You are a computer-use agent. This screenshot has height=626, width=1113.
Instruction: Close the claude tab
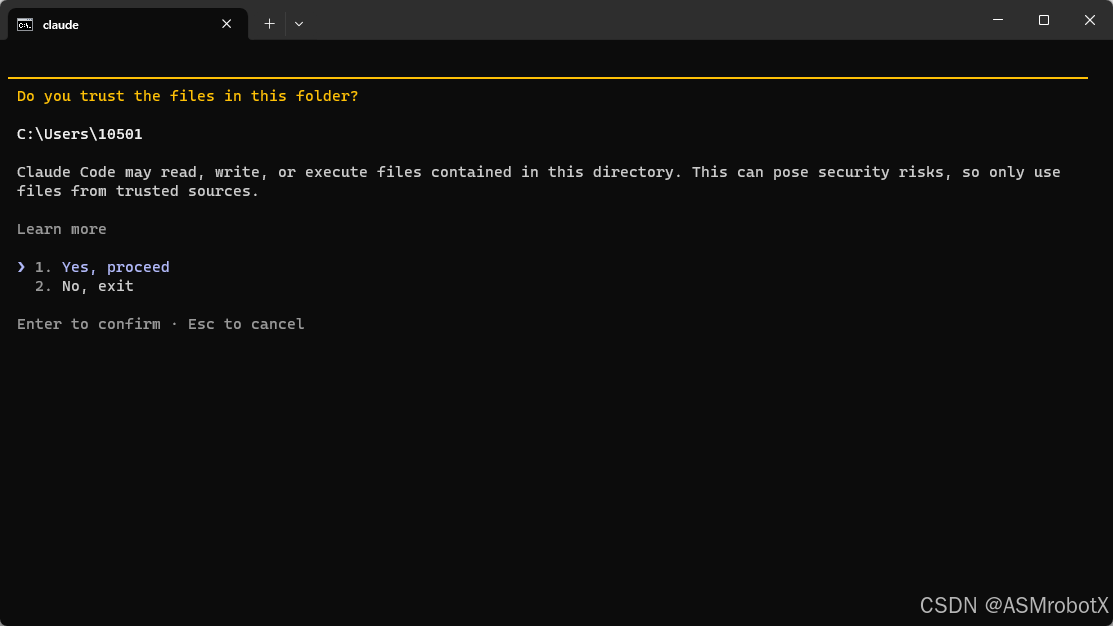[226, 24]
